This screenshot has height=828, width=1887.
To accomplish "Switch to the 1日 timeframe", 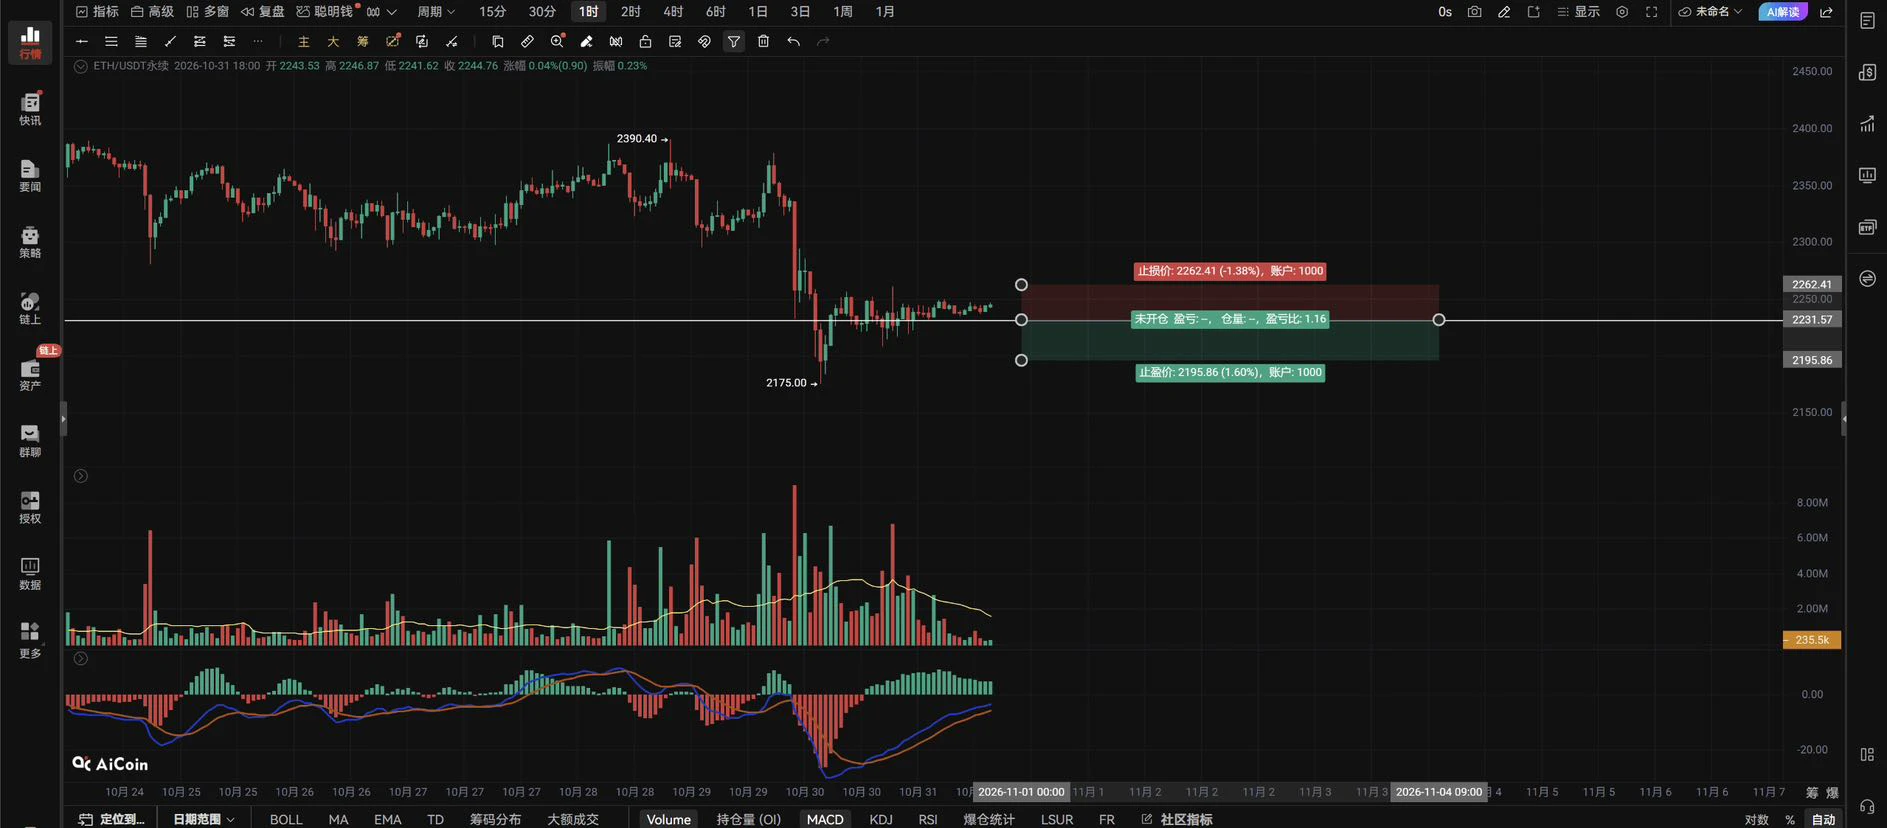I will point(758,12).
